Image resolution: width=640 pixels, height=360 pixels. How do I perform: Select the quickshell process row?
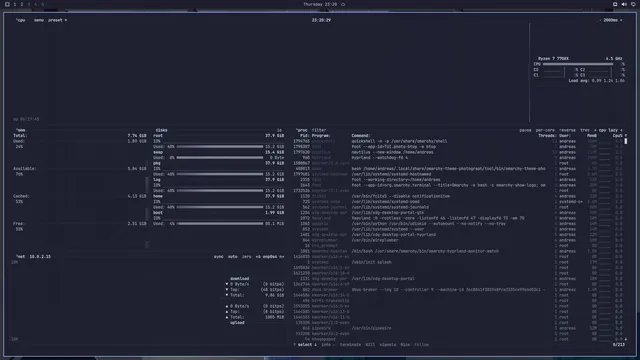(458, 141)
